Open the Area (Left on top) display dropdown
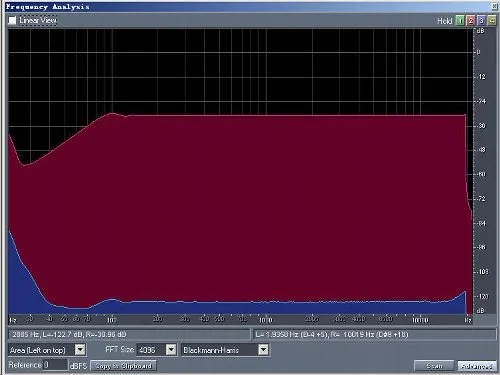 coord(80,350)
